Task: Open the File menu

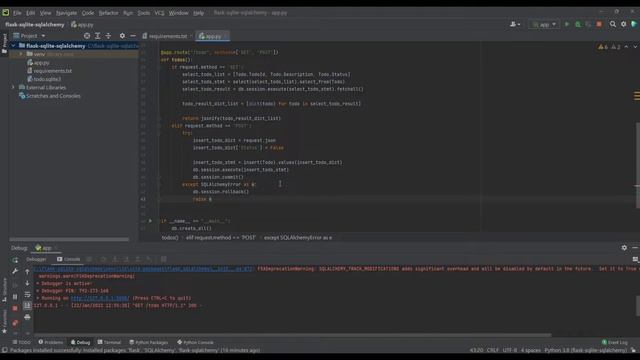Action: 17,13
